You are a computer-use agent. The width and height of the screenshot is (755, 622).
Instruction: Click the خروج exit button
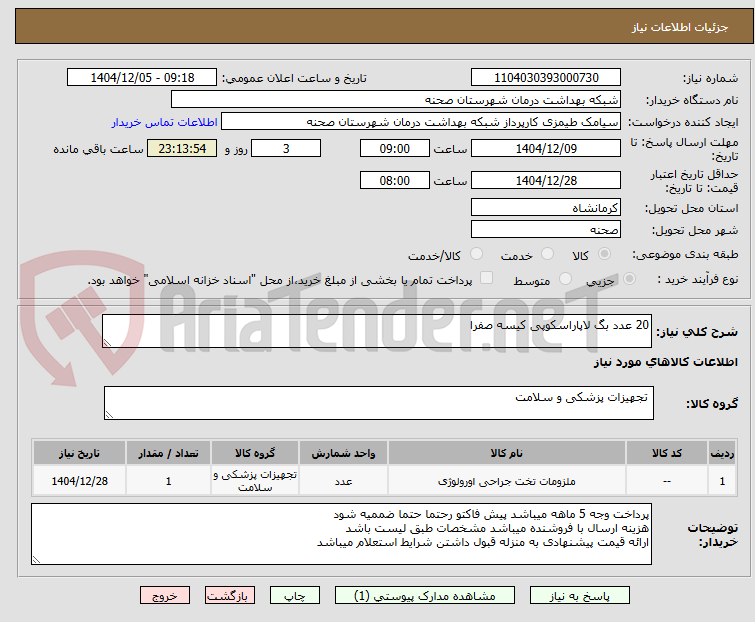point(165,596)
